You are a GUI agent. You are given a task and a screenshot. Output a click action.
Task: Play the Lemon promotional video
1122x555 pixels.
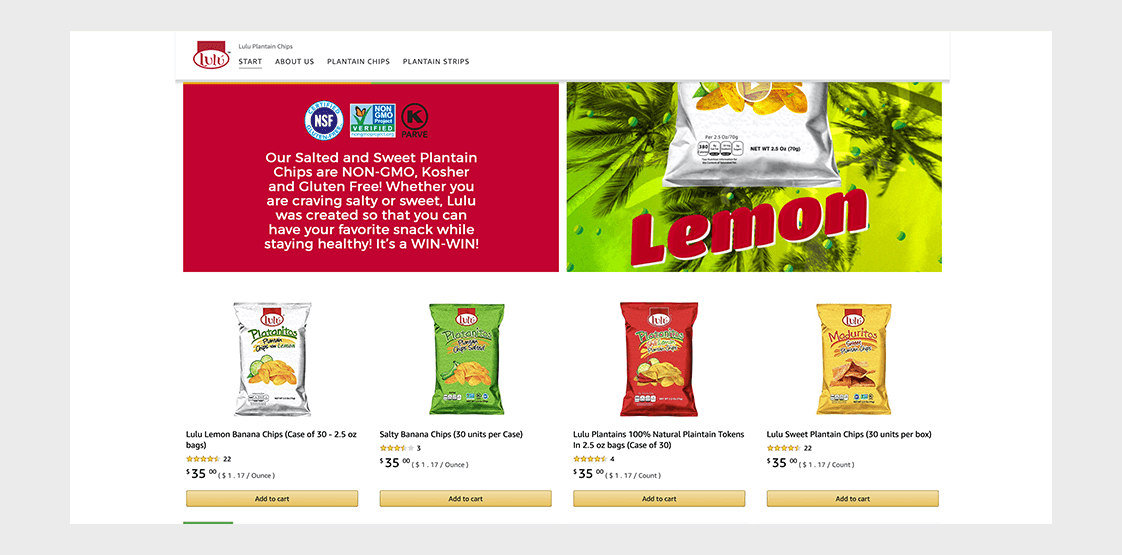tap(754, 89)
